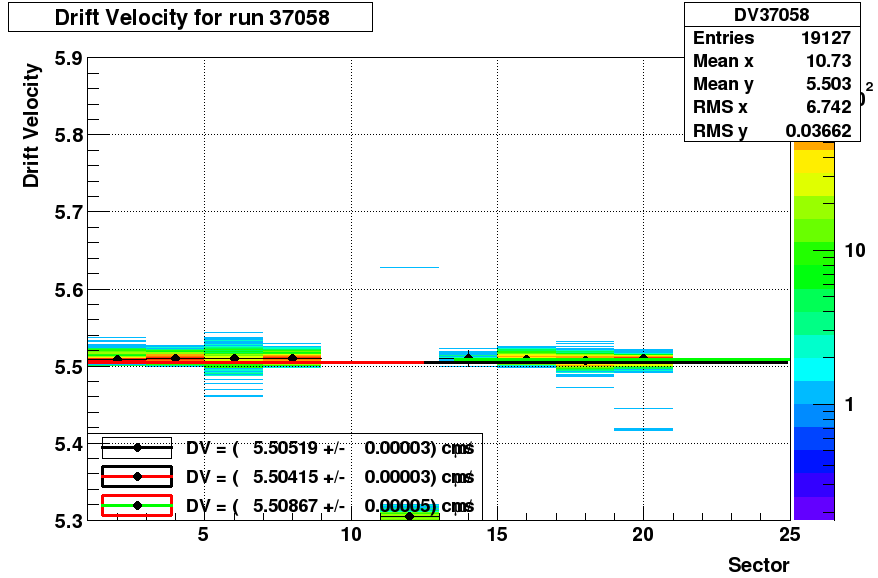Click the Mean y 5.503 stats row
The width and height of the screenshot is (878, 578).
(x=772, y=84)
